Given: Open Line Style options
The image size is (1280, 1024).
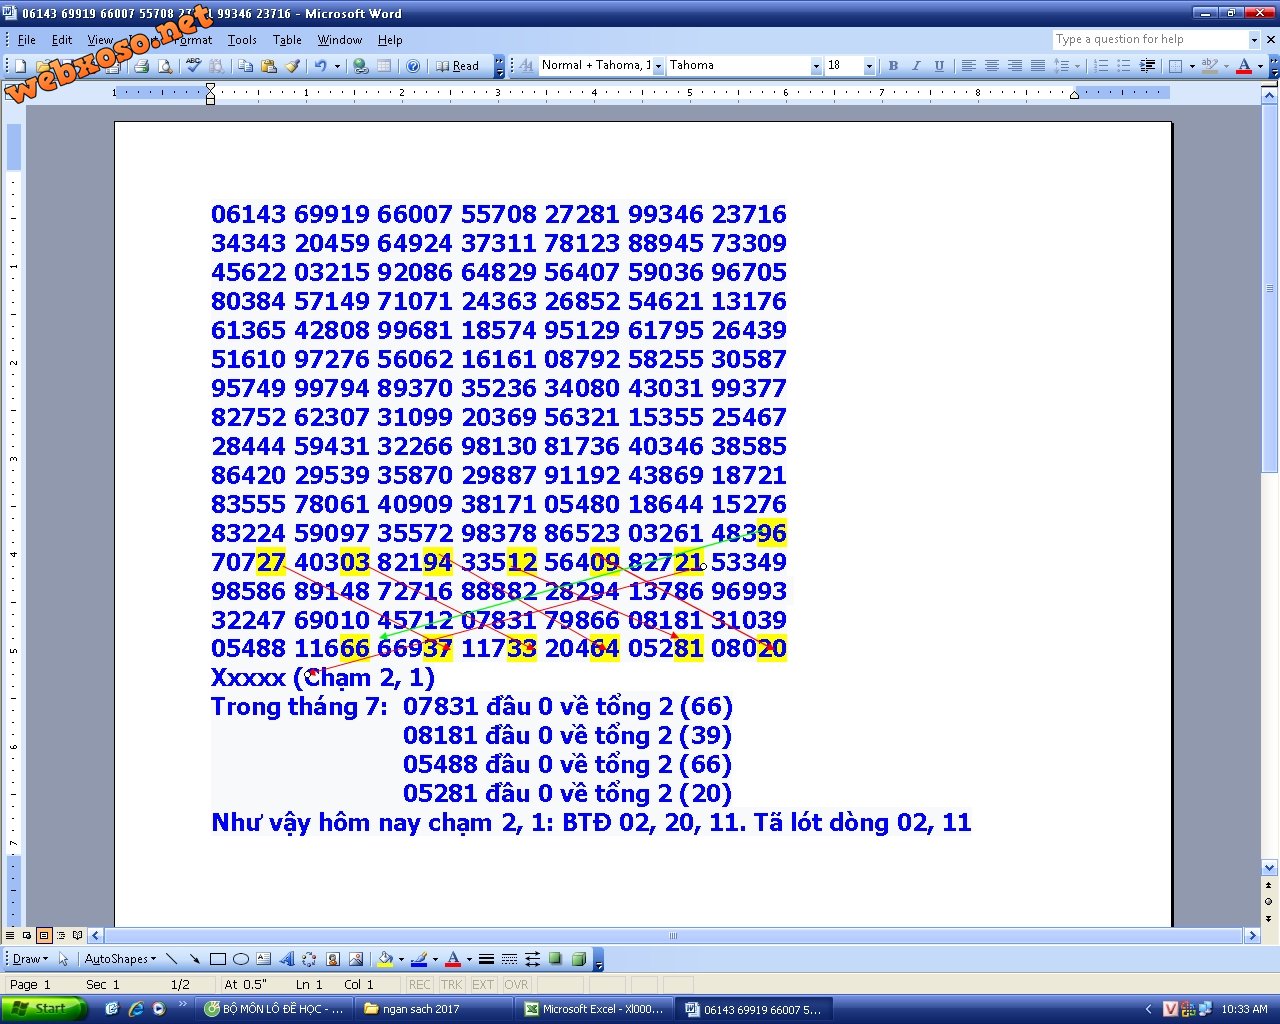Looking at the screenshot, I should click(486, 959).
